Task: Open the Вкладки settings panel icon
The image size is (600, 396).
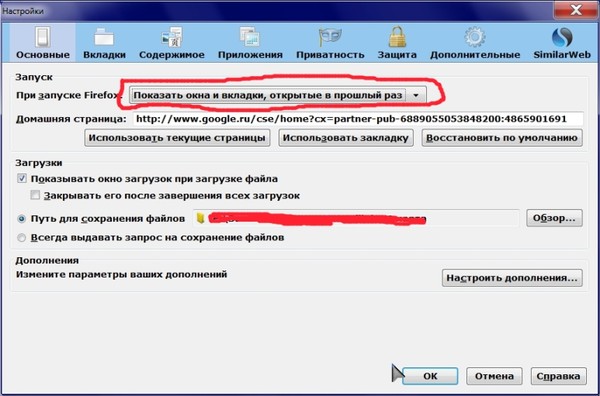Action: (104, 37)
